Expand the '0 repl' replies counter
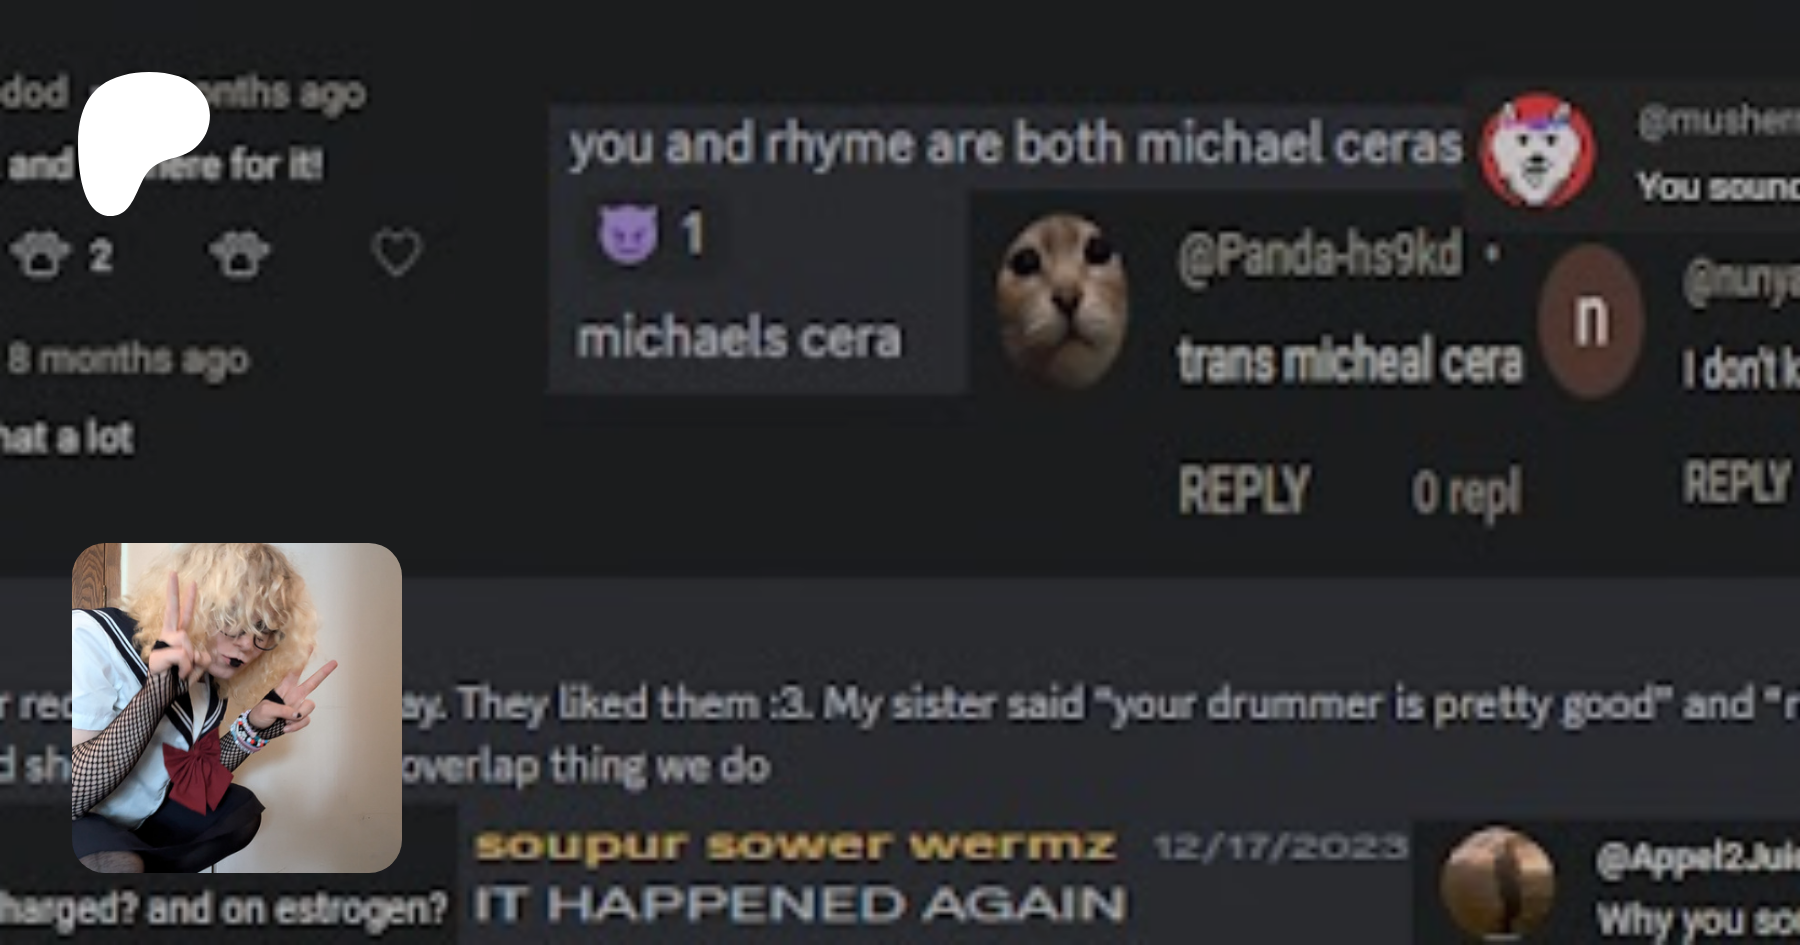Image resolution: width=1800 pixels, height=945 pixels. click(x=1466, y=492)
